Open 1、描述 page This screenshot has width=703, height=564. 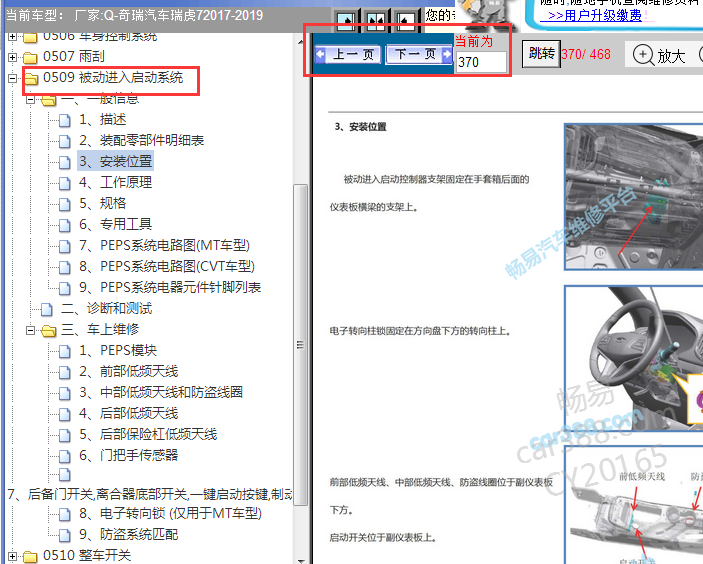103,120
